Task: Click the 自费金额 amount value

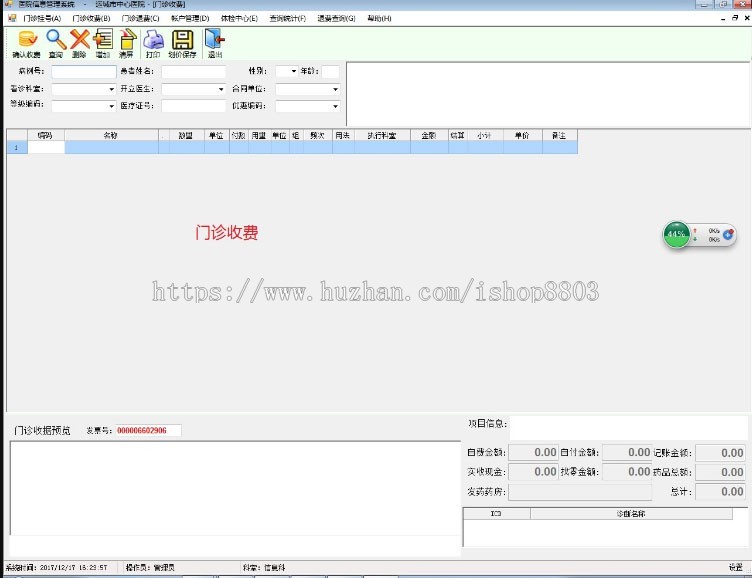Action: click(532, 452)
